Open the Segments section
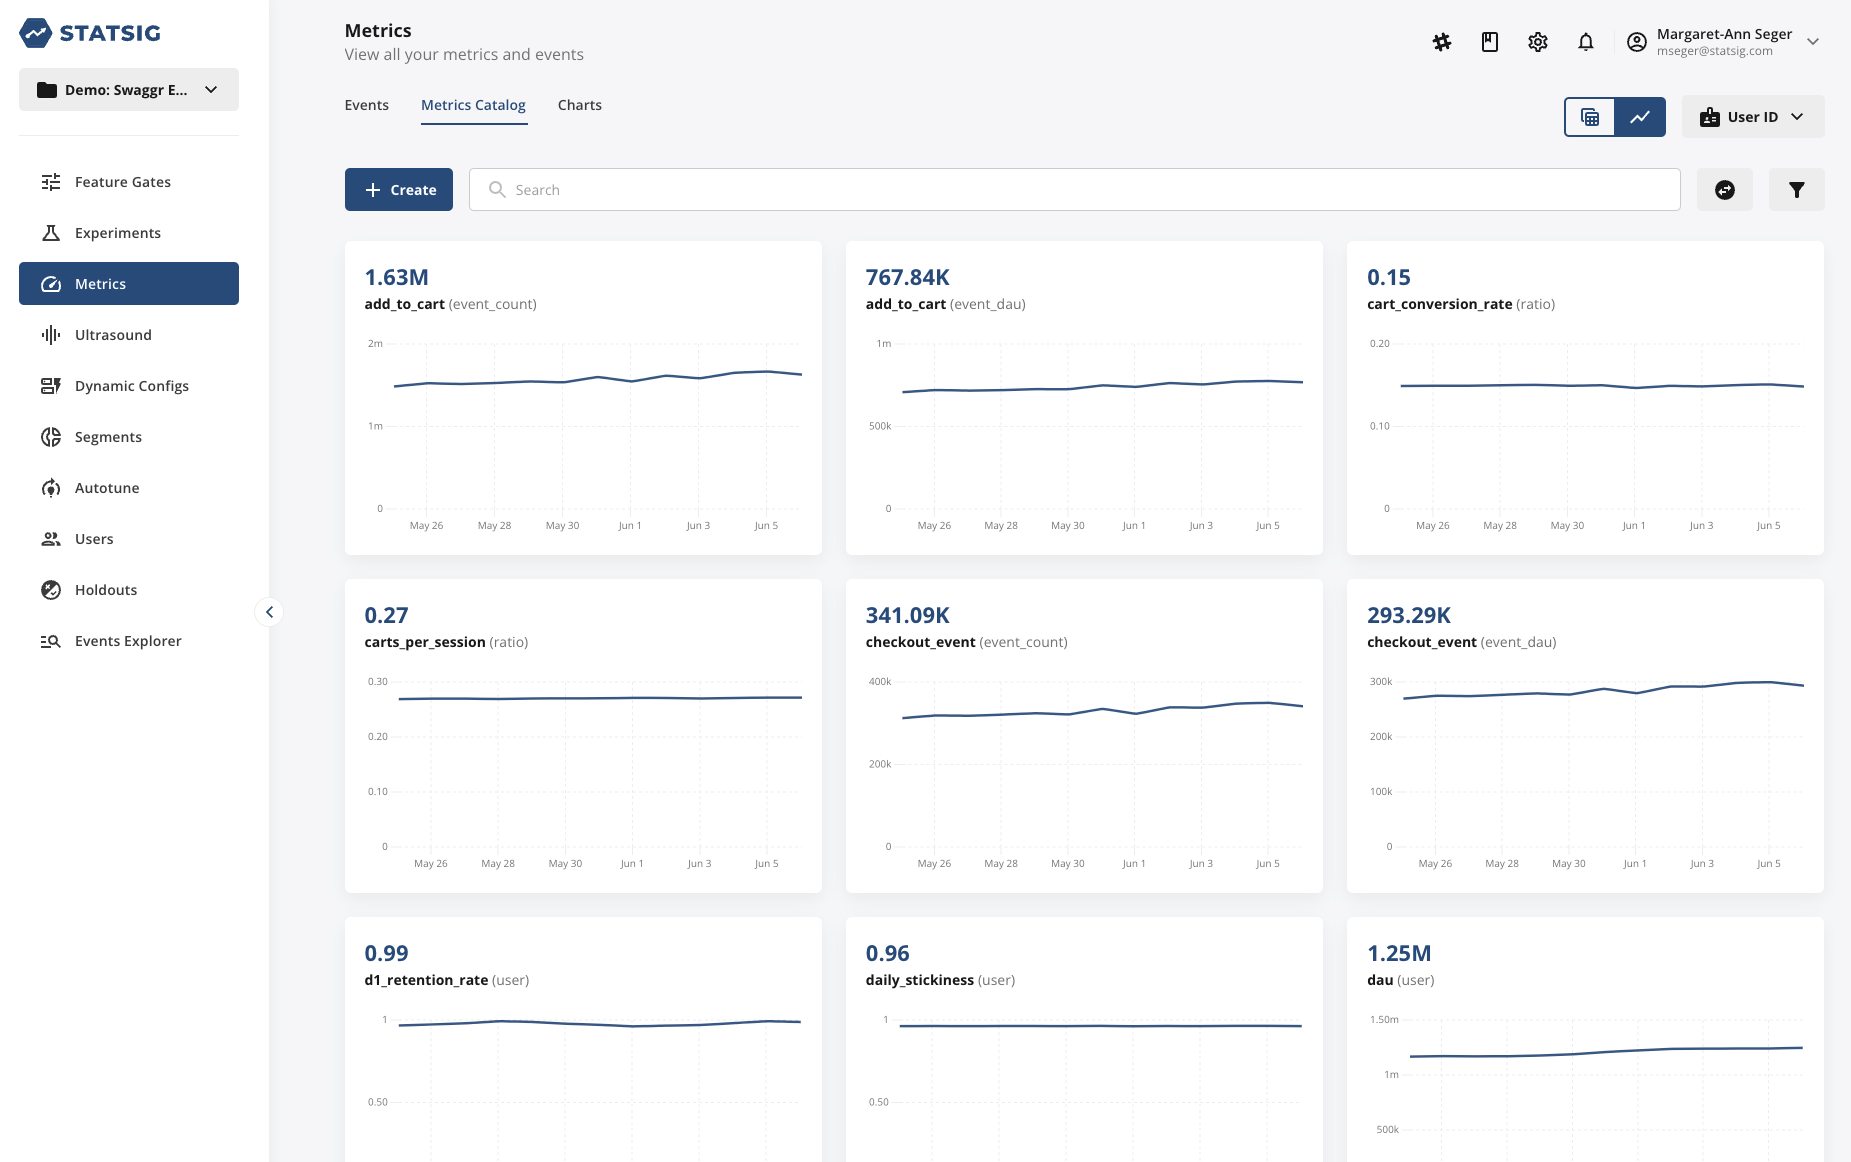Viewport: 1851px width, 1162px height. [x=107, y=437]
